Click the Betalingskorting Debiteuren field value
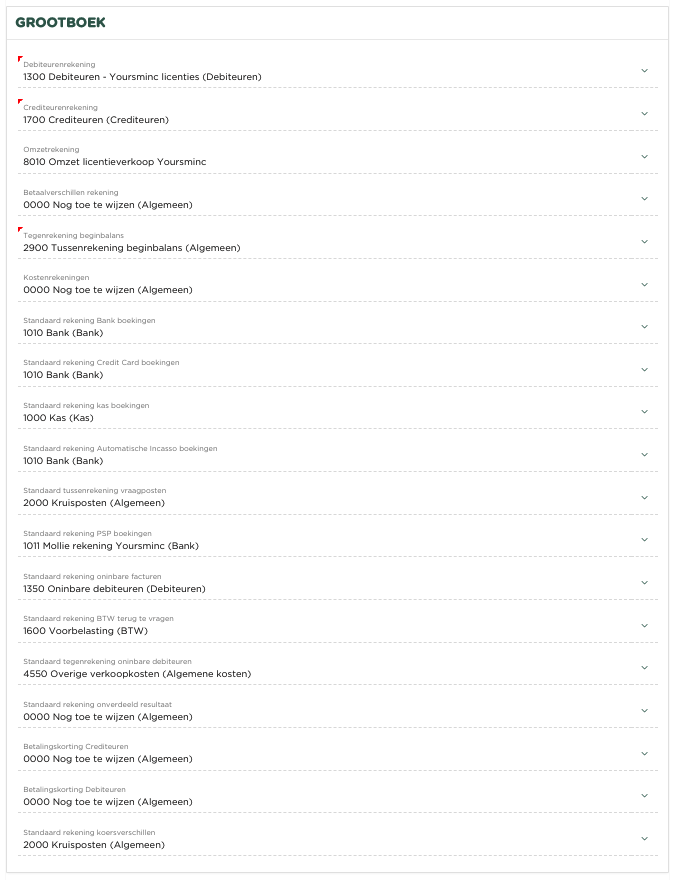The image size is (677, 880). point(107,802)
